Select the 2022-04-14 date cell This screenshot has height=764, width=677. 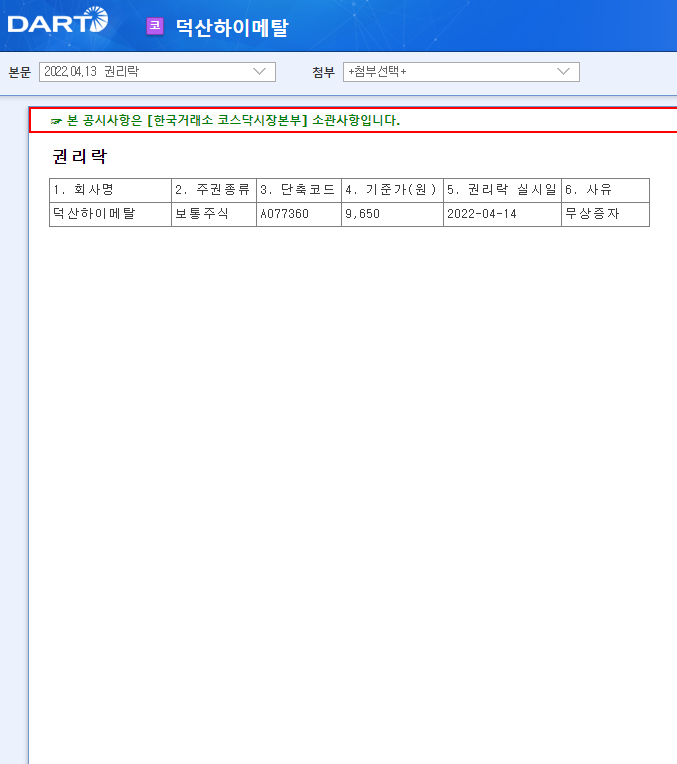point(503,214)
